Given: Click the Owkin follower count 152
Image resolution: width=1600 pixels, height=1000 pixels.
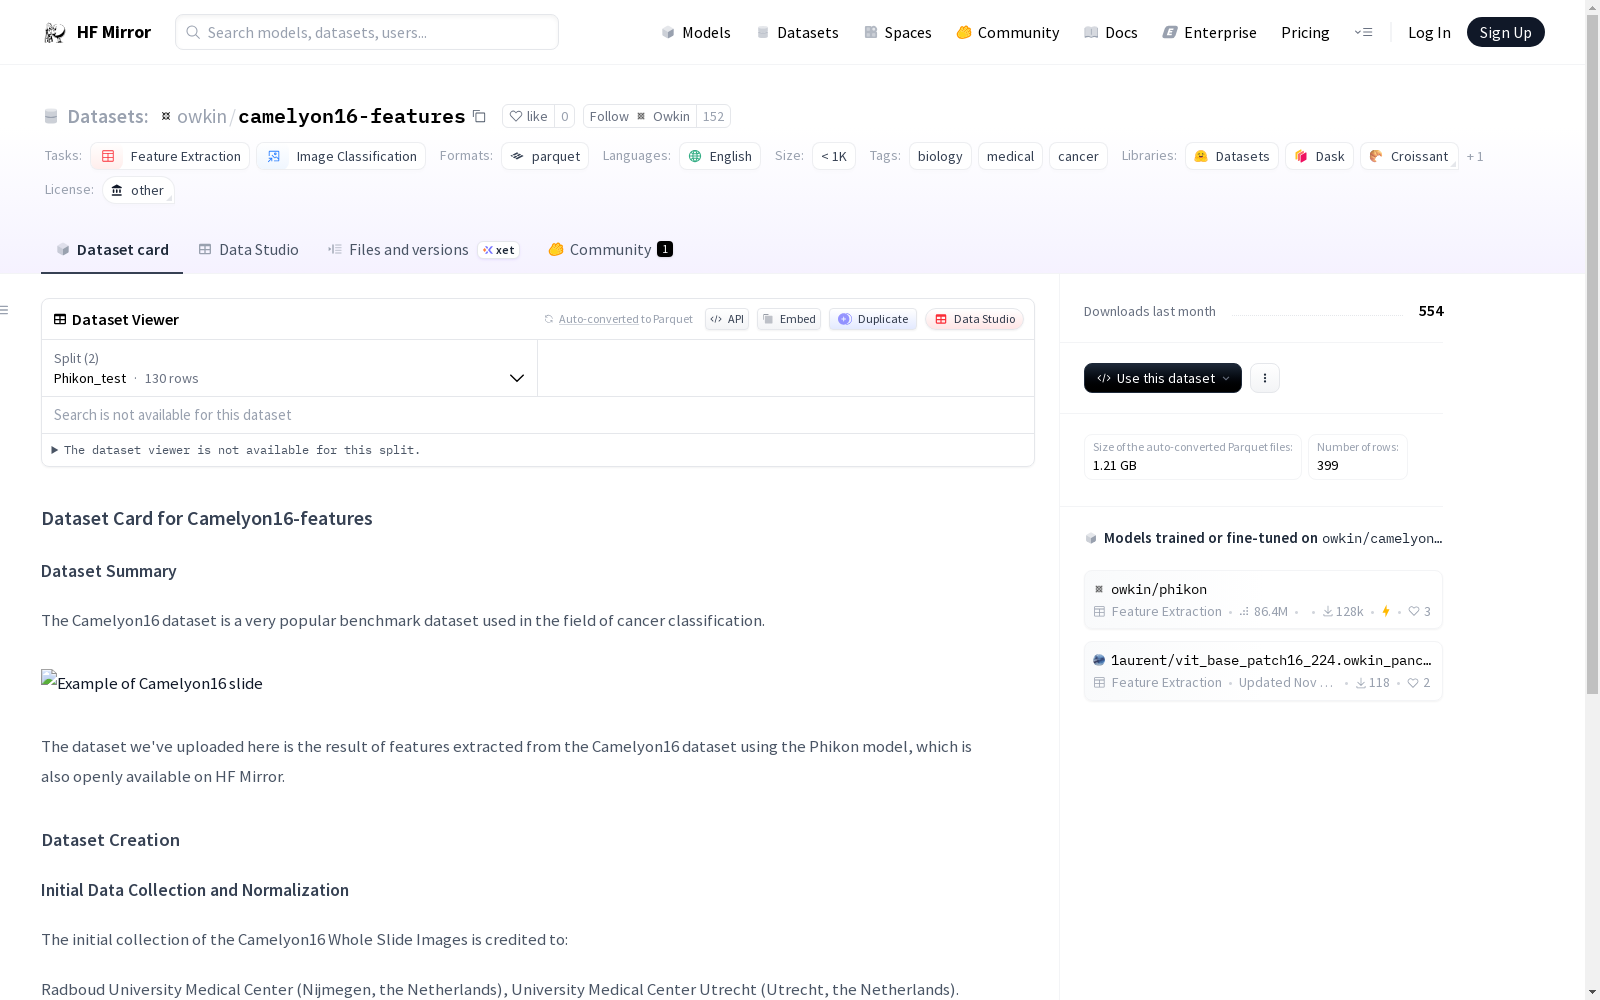Looking at the screenshot, I should pyautogui.click(x=713, y=116).
